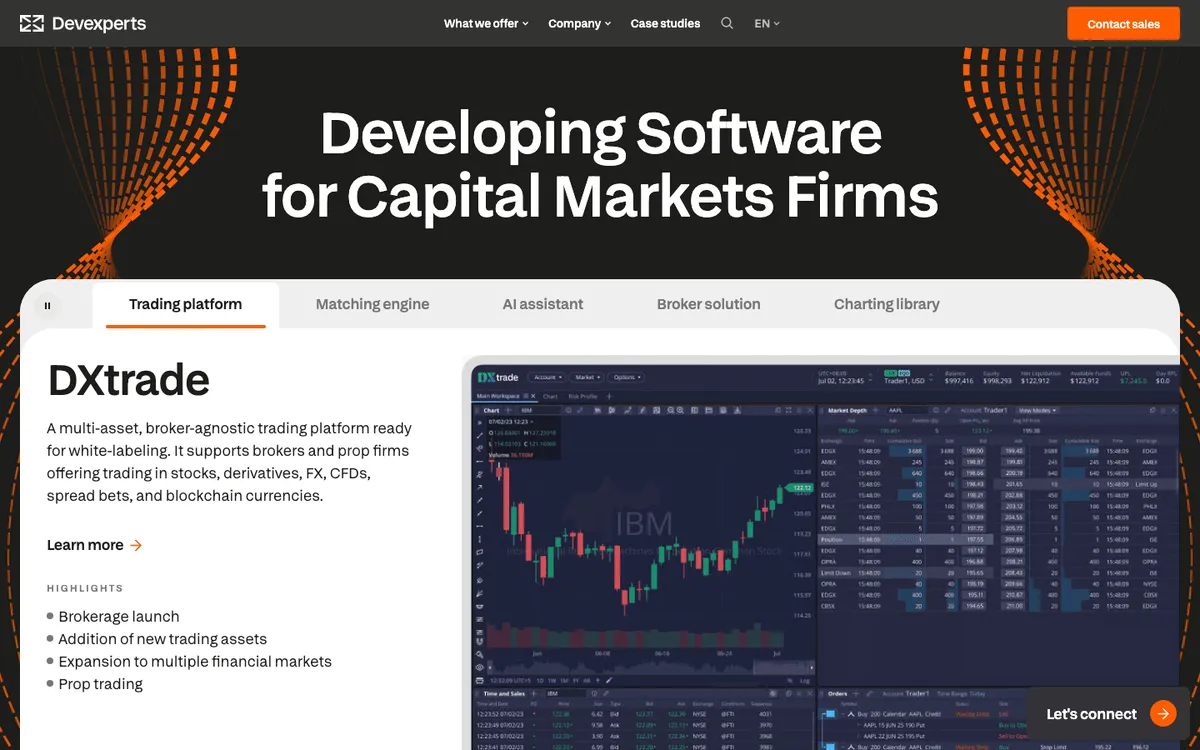Click the Contact sales button
The width and height of the screenshot is (1200, 750).
1123,24
